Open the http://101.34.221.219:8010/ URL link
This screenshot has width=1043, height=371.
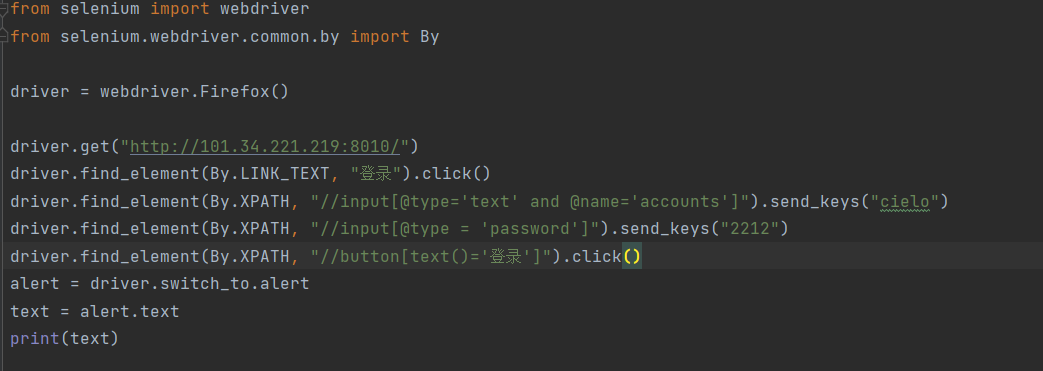coord(265,146)
